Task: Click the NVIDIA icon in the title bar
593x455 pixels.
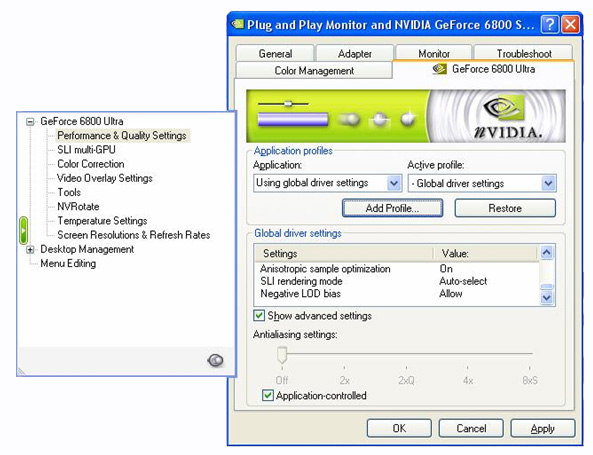Action: tap(238, 24)
